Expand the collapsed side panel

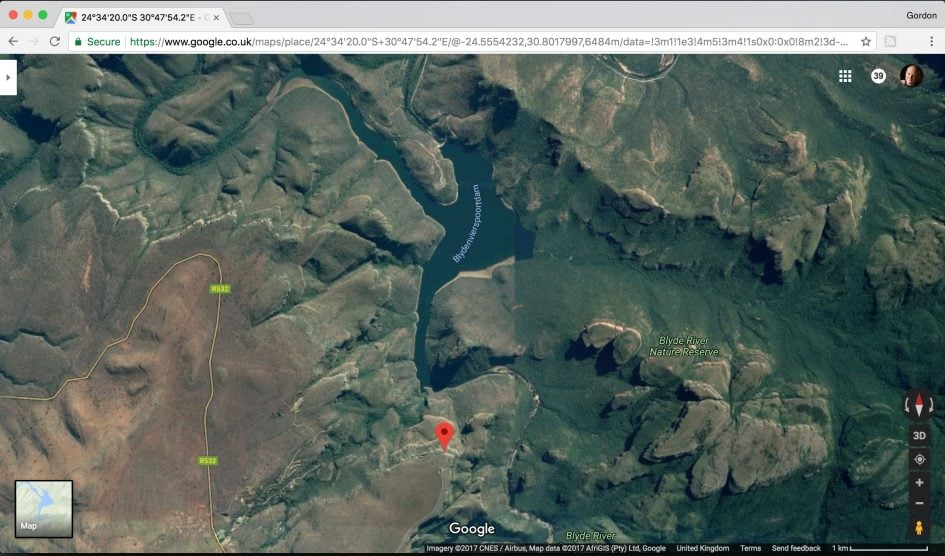coord(8,77)
